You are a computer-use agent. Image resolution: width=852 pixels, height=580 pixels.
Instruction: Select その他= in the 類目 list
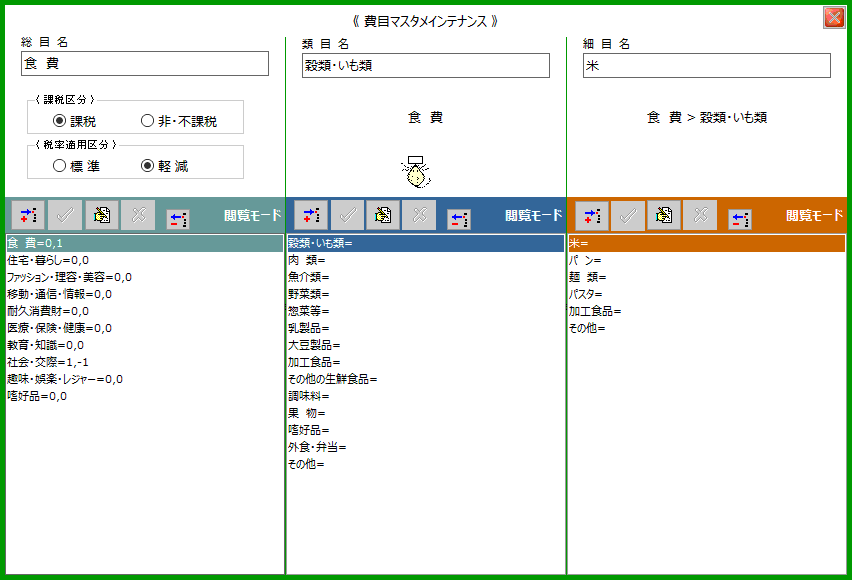(426, 464)
